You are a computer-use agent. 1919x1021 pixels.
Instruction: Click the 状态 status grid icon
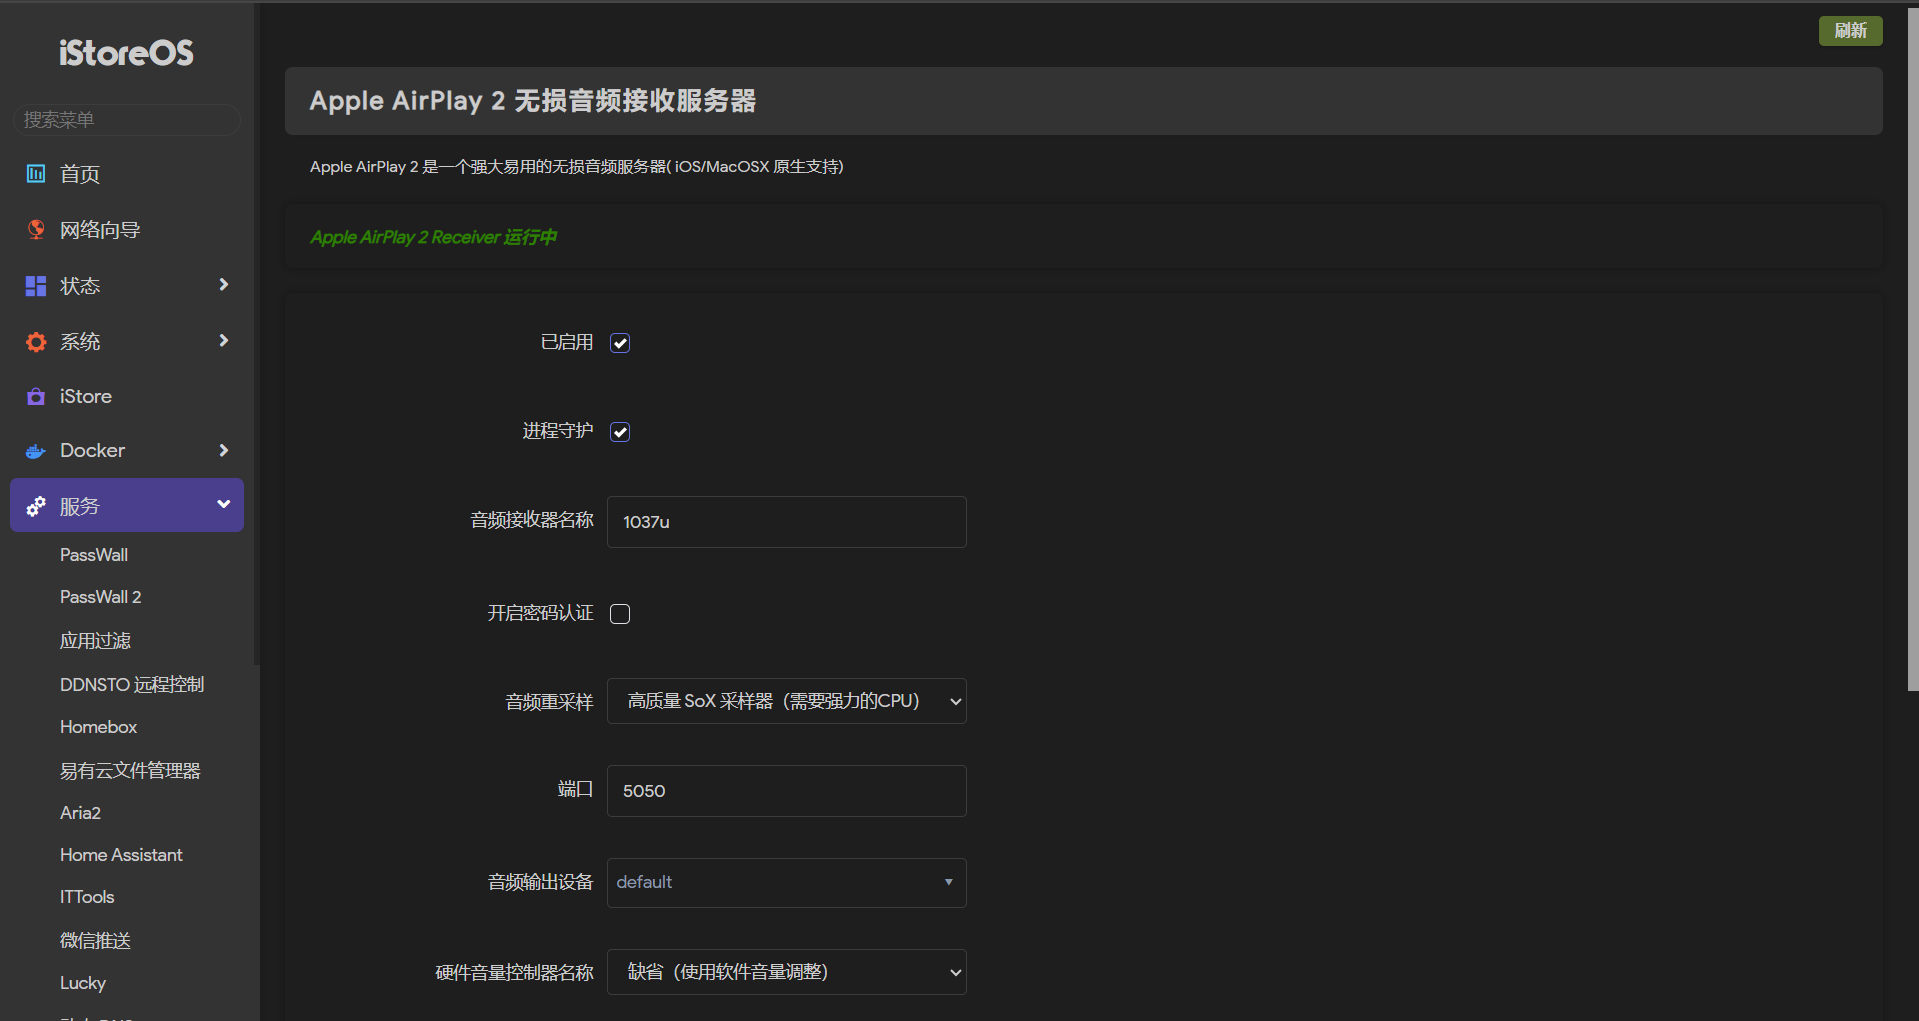point(36,286)
